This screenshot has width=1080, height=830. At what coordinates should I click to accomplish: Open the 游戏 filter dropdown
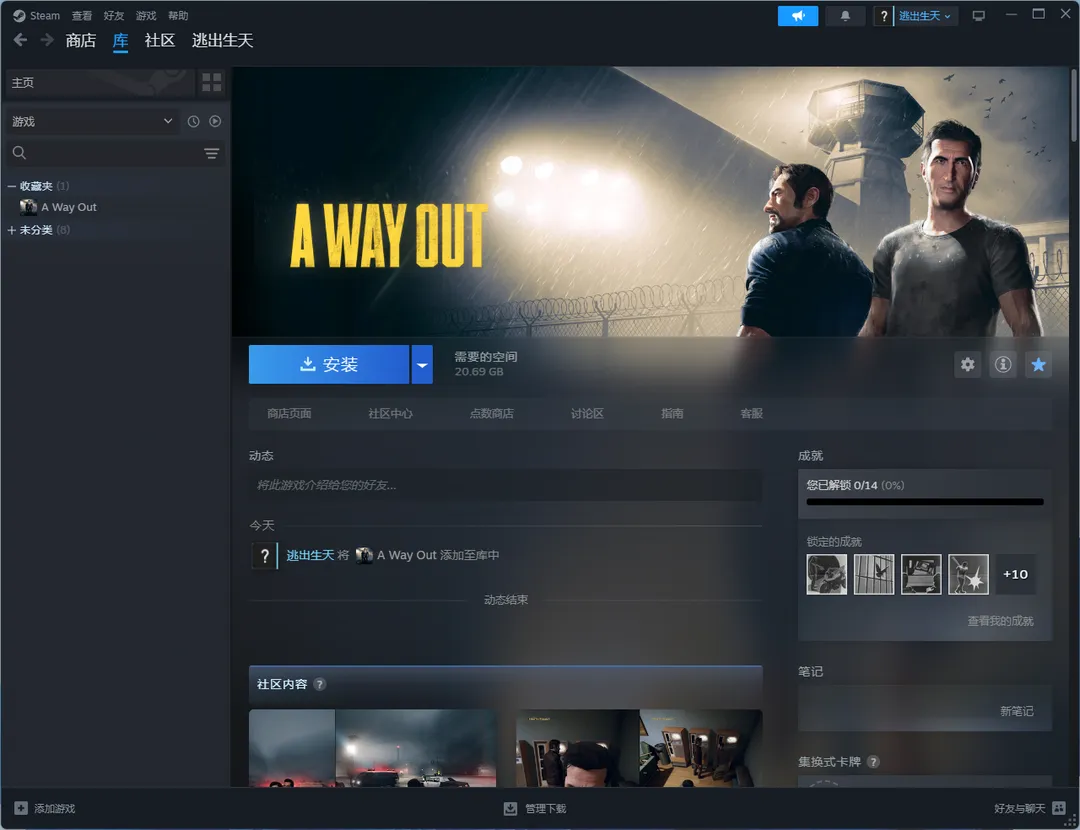(x=92, y=121)
